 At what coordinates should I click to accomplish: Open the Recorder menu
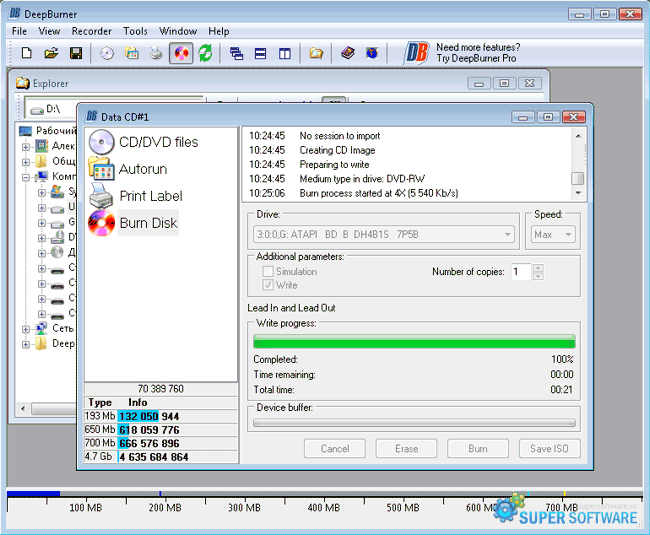[x=92, y=31]
